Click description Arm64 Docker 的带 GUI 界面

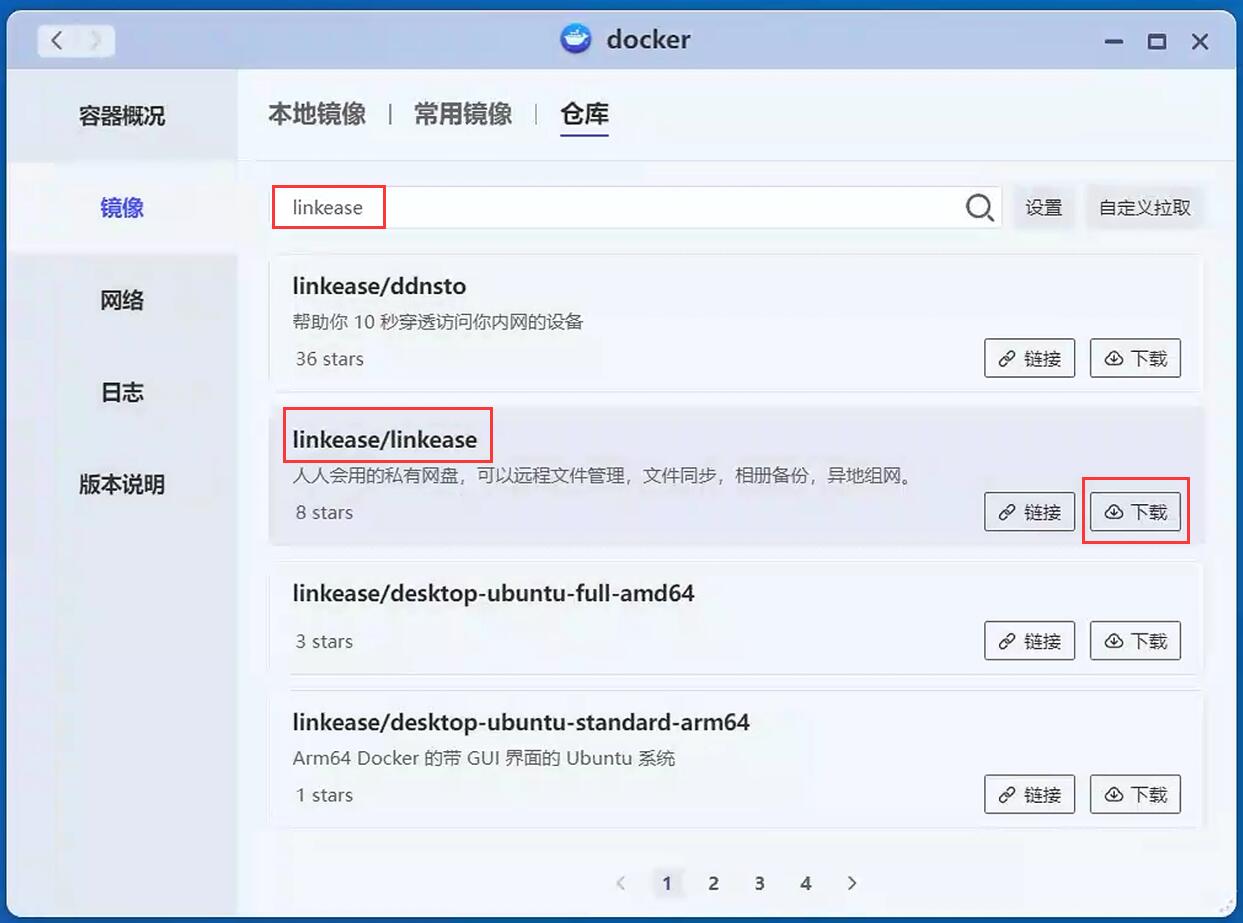click(484, 758)
